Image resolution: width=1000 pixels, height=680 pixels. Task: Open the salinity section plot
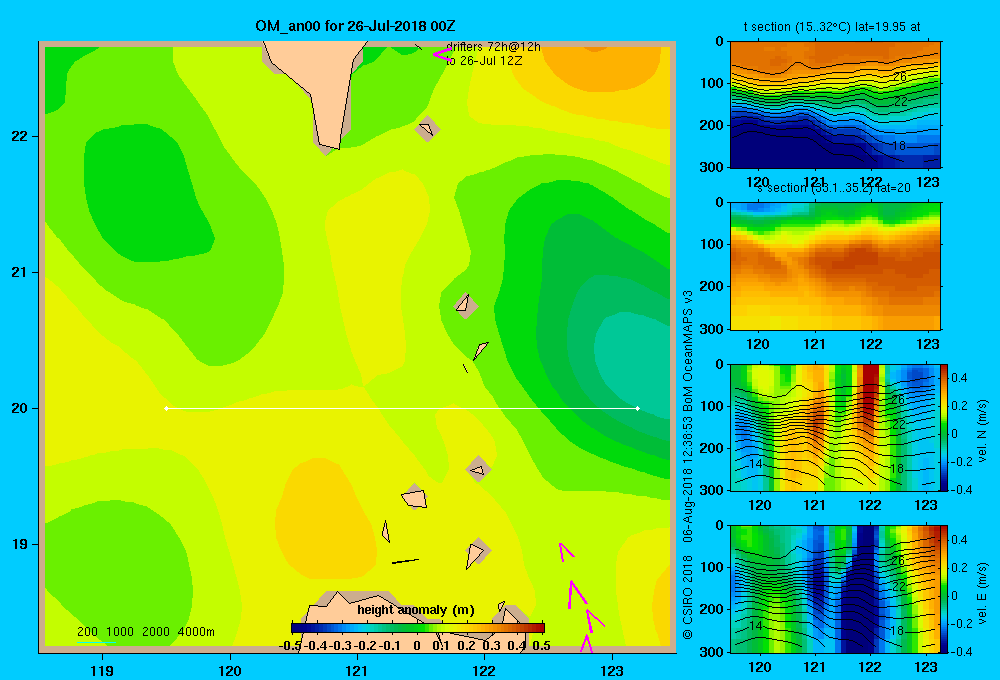[x=835, y=265]
